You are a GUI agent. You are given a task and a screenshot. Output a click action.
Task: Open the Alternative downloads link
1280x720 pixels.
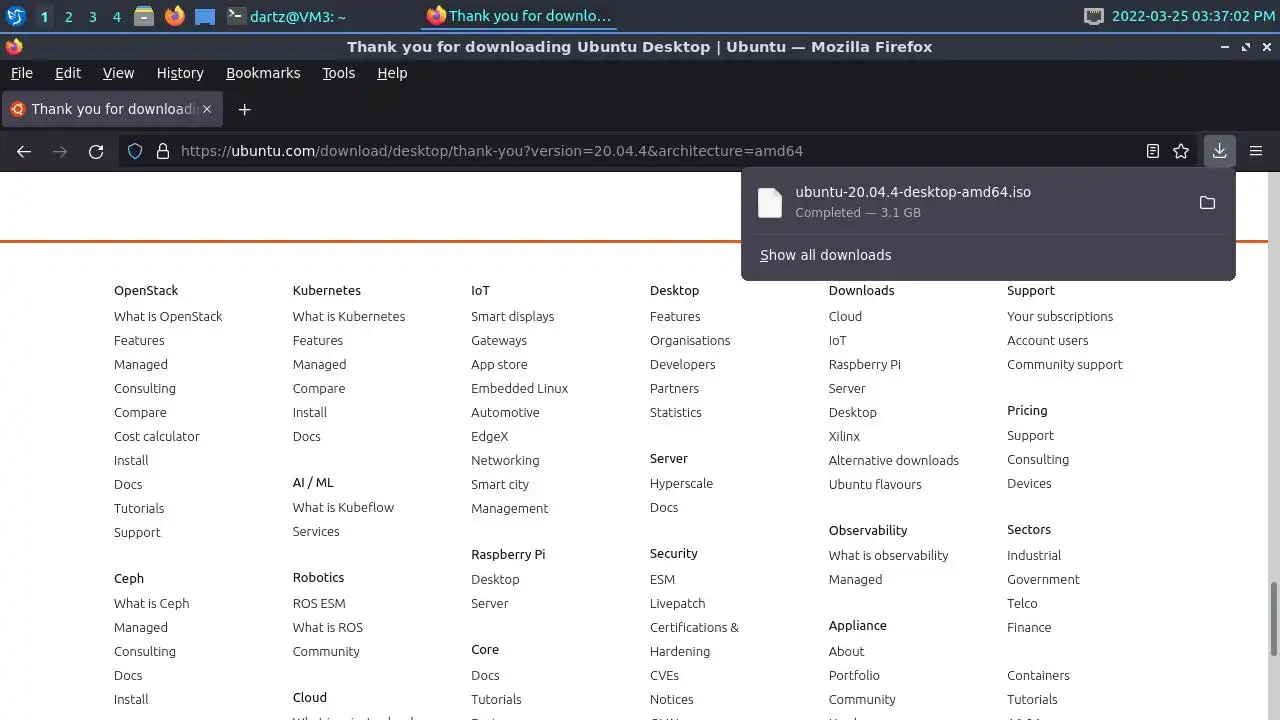pos(893,460)
